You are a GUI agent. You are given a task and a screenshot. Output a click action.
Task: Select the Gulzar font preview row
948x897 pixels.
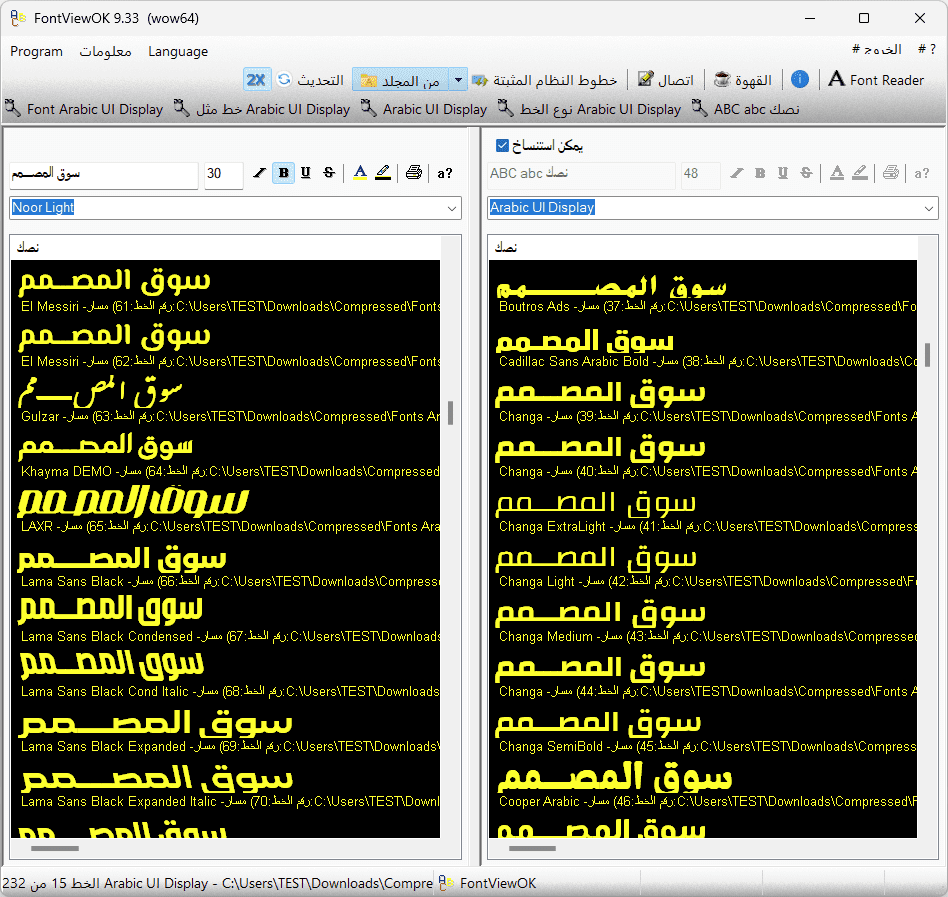(226, 398)
